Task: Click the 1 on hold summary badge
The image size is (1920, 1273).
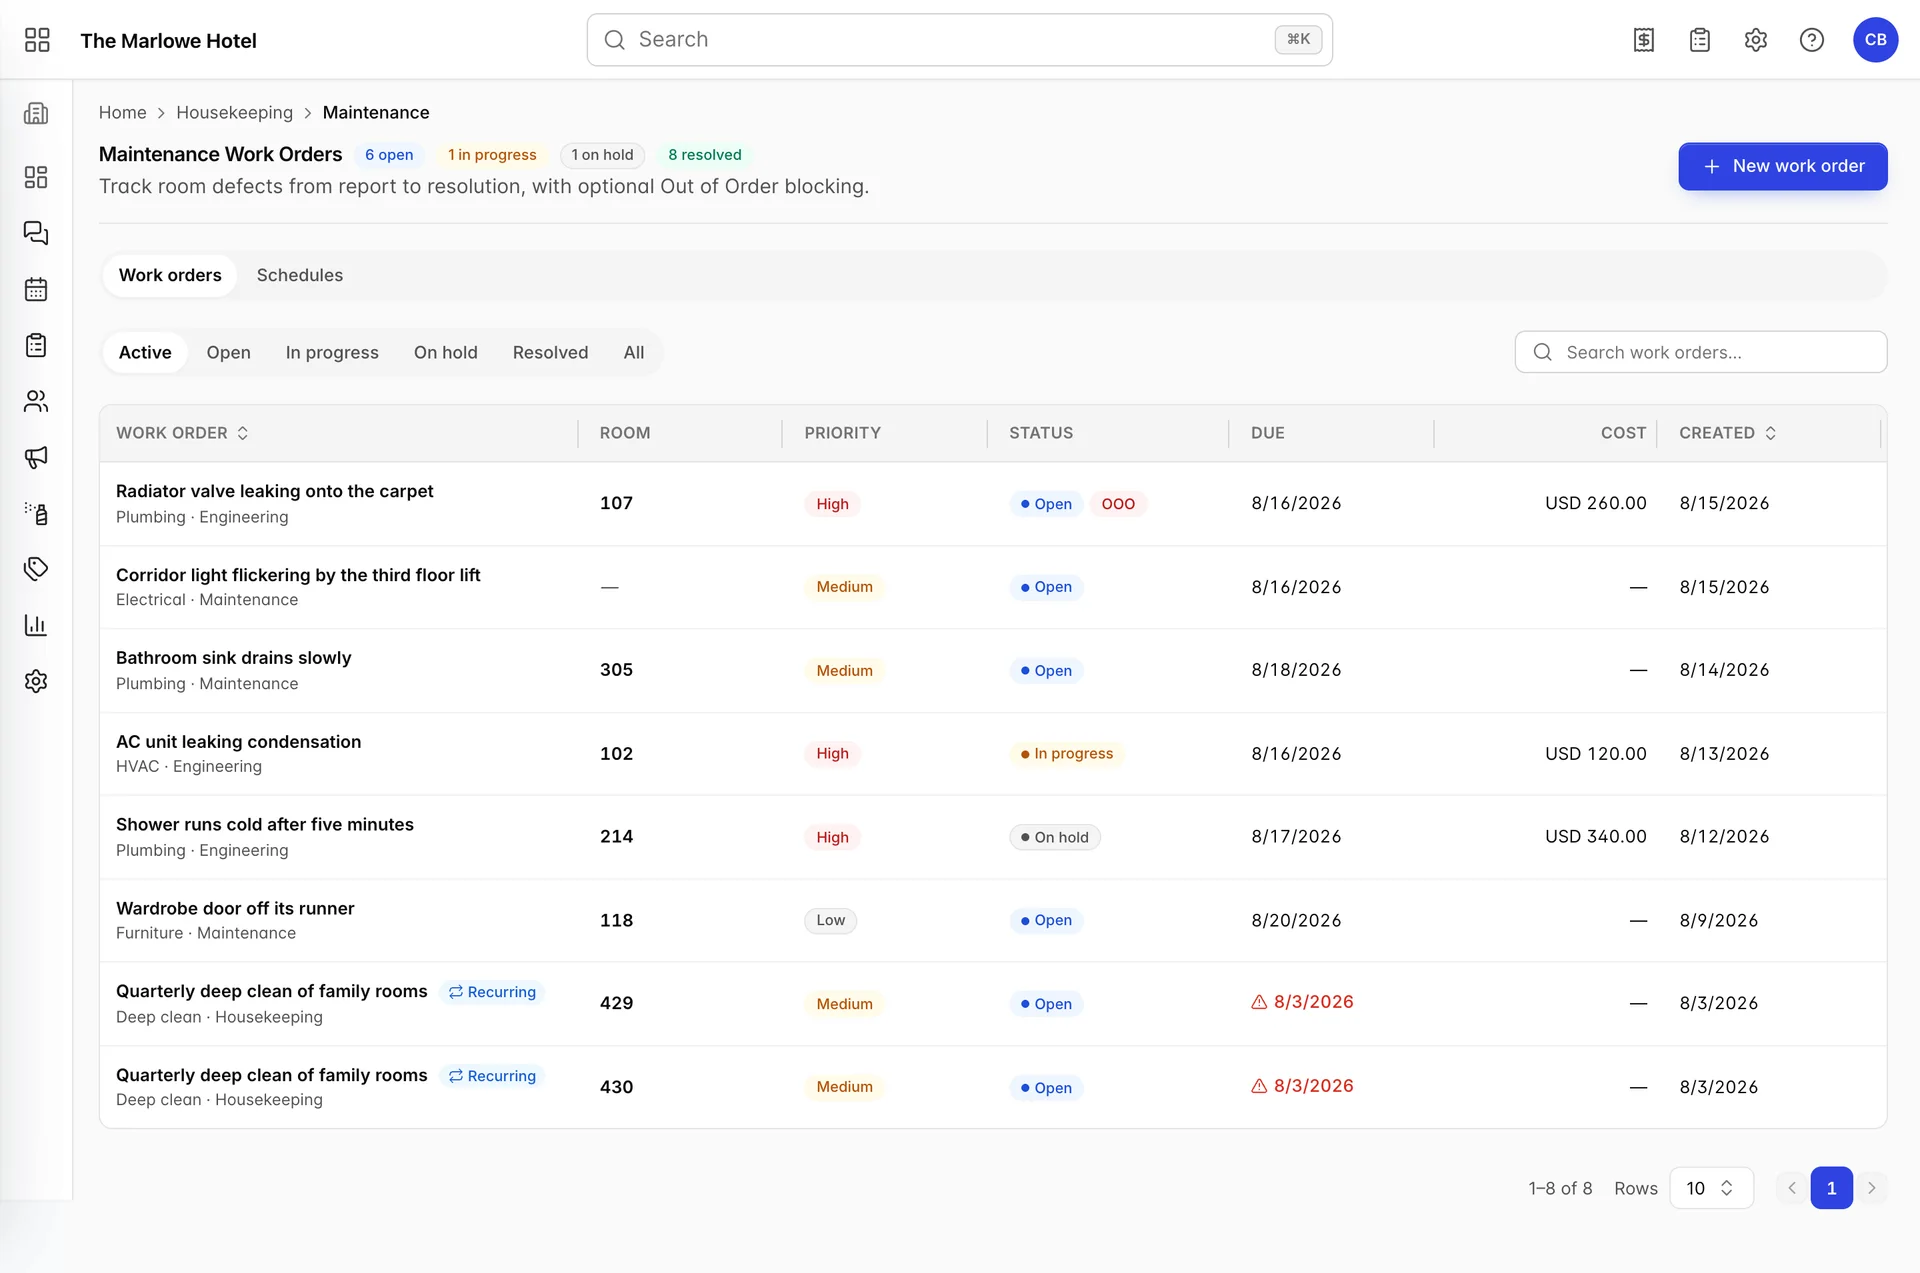Action: pyautogui.click(x=602, y=155)
